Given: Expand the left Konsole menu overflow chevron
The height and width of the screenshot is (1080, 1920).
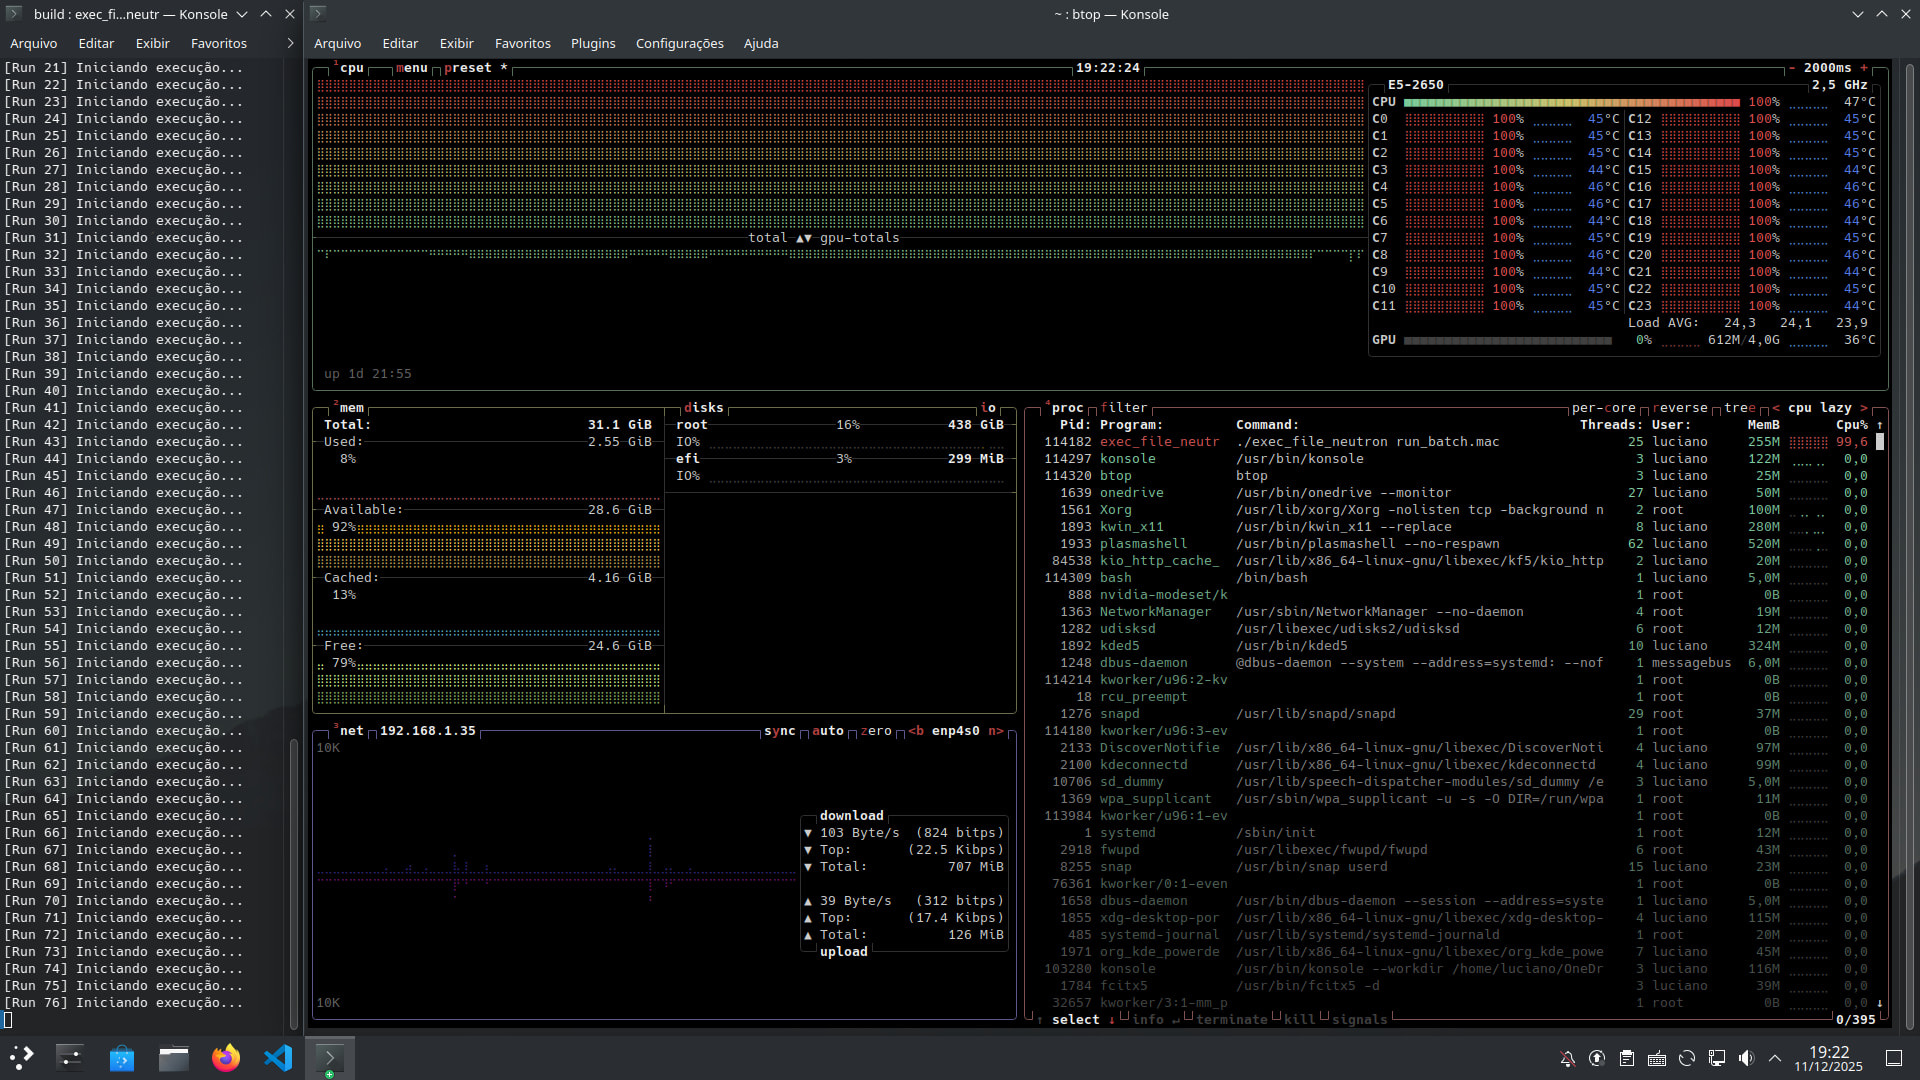Looking at the screenshot, I should click(290, 43).
